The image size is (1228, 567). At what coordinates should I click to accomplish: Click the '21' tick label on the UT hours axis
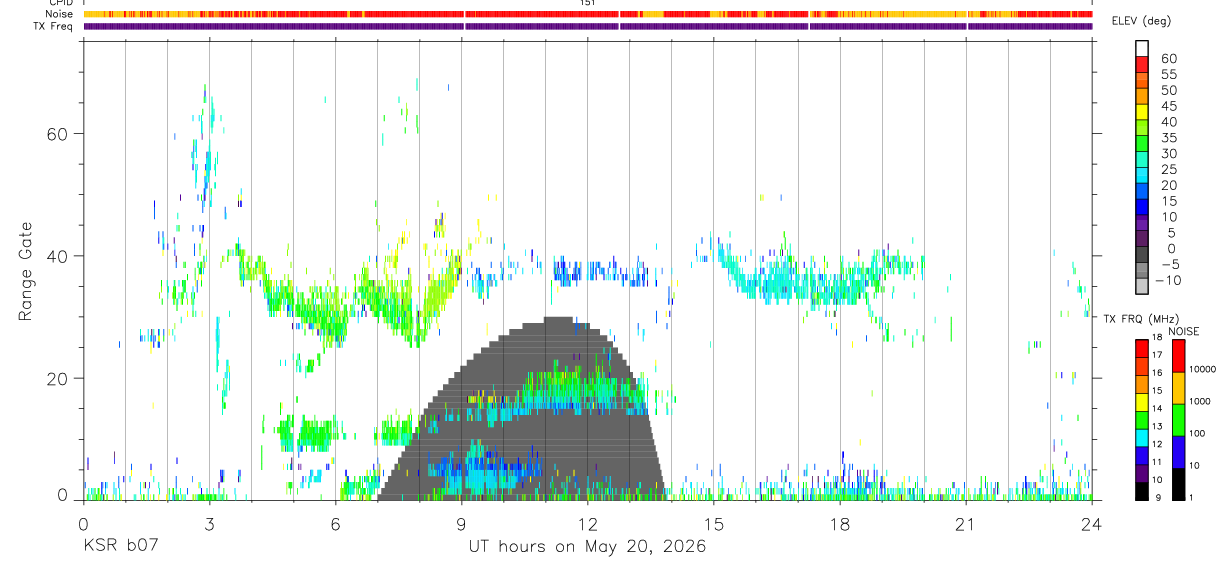[966, 525]
